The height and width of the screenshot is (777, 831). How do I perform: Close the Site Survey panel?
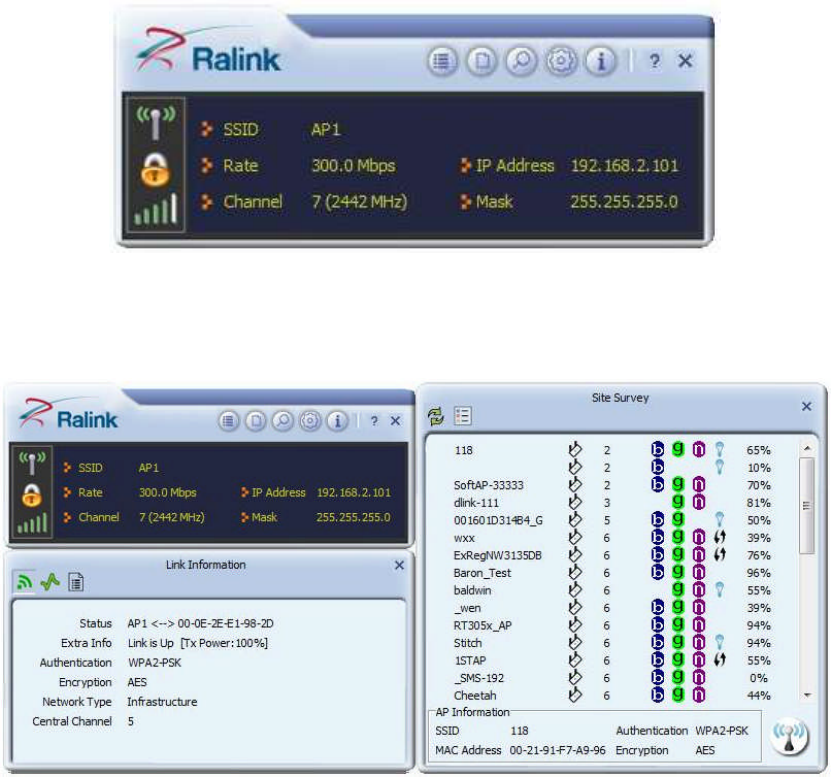point(807,407)
